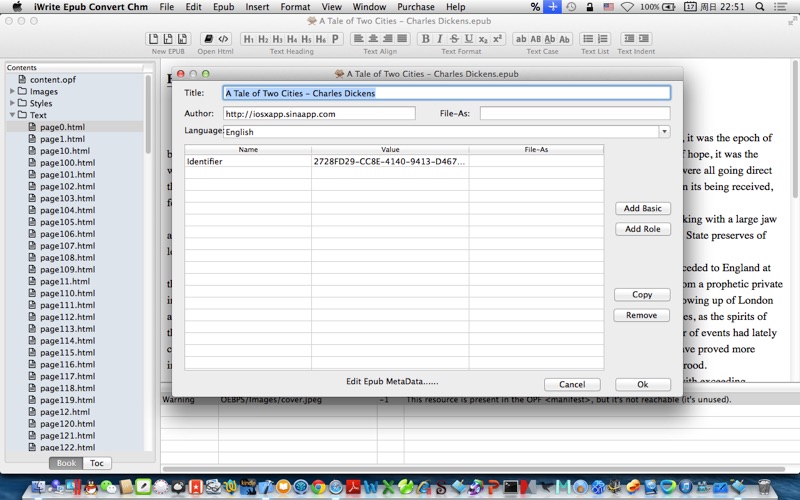Open the Insert menu
Screen dimensions: 800x500
point(257,7)
